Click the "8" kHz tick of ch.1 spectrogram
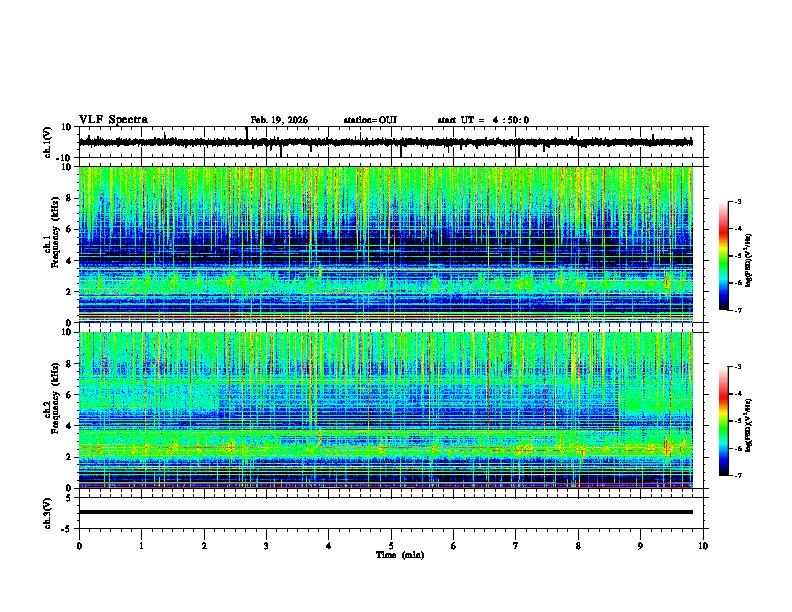 point(69,198)
